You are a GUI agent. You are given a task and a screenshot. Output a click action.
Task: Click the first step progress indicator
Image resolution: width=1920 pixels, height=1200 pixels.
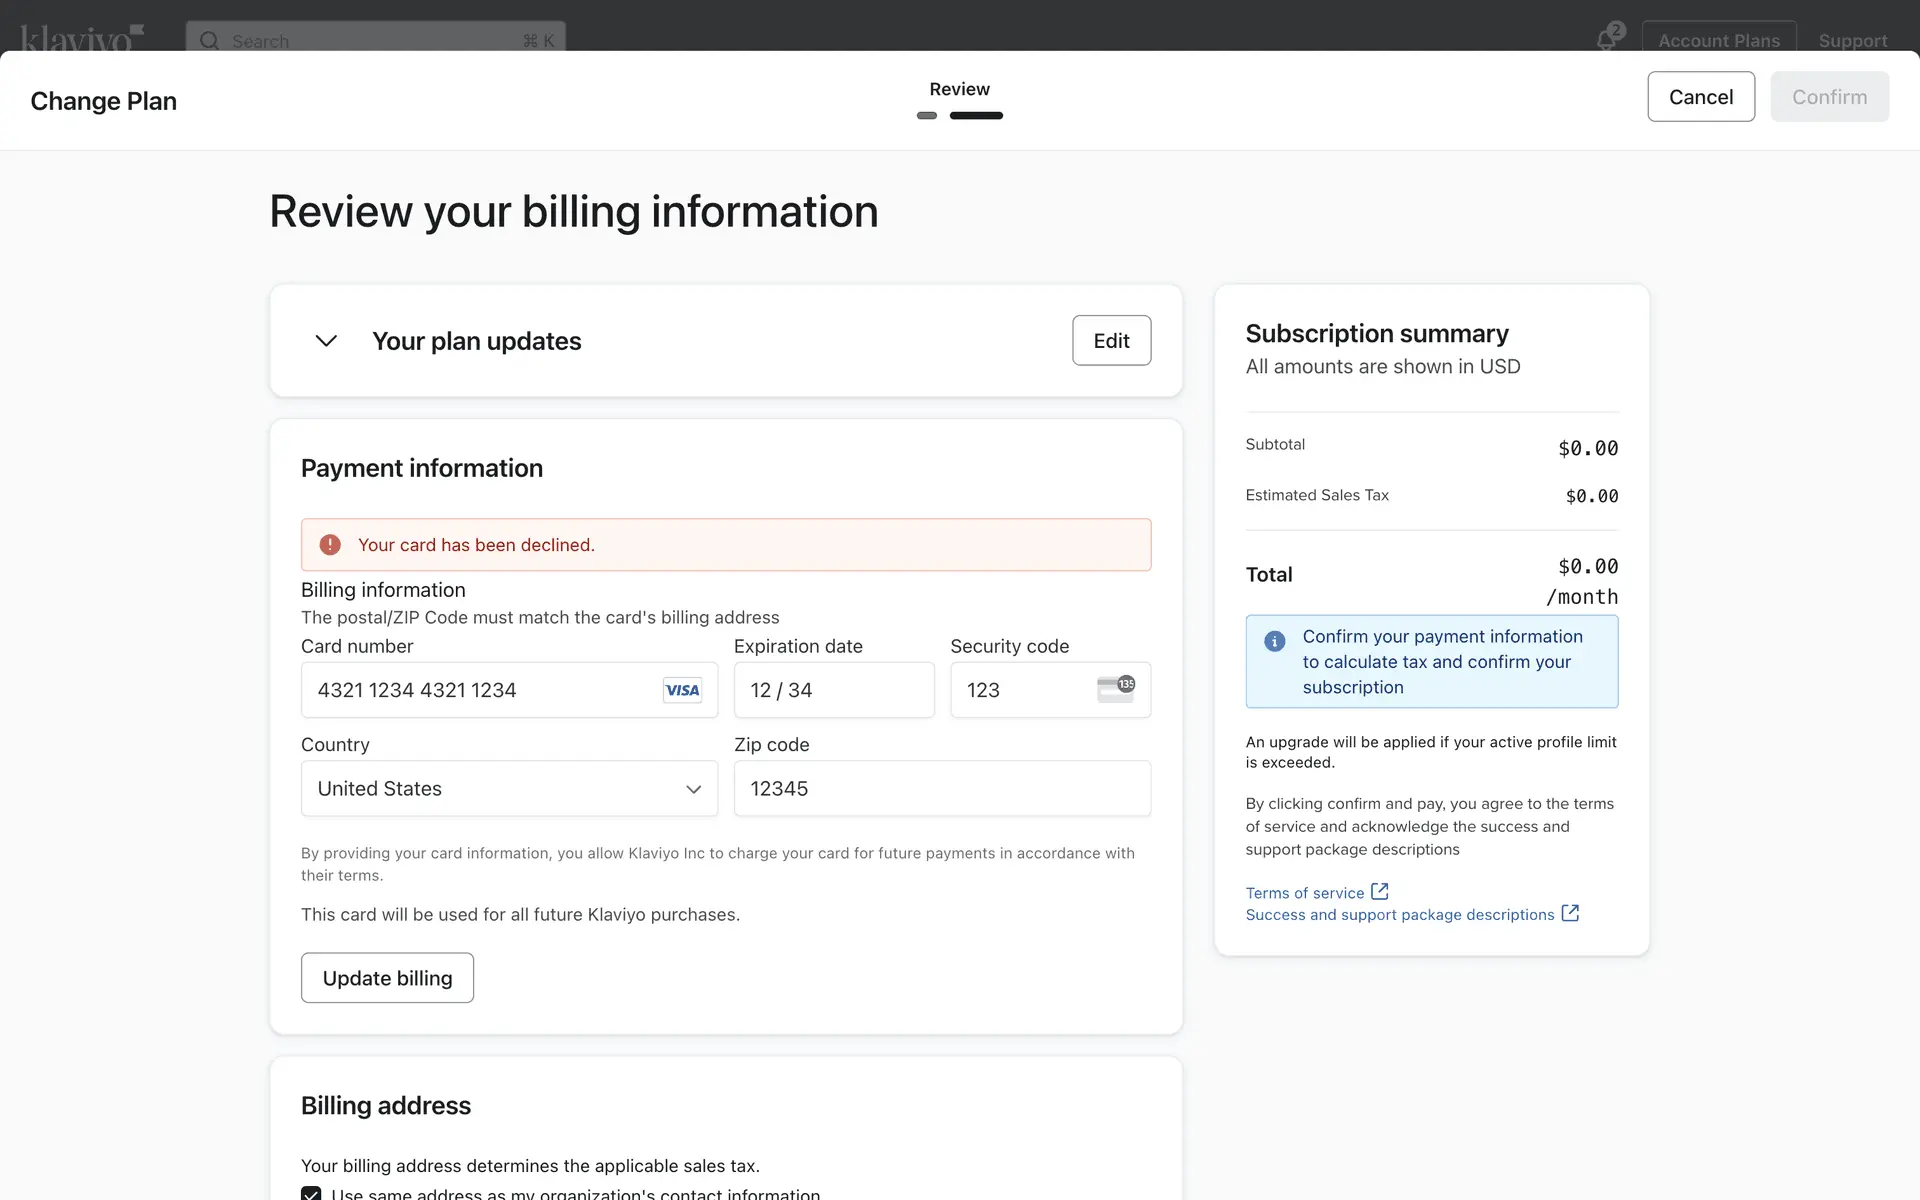(927, 116)
